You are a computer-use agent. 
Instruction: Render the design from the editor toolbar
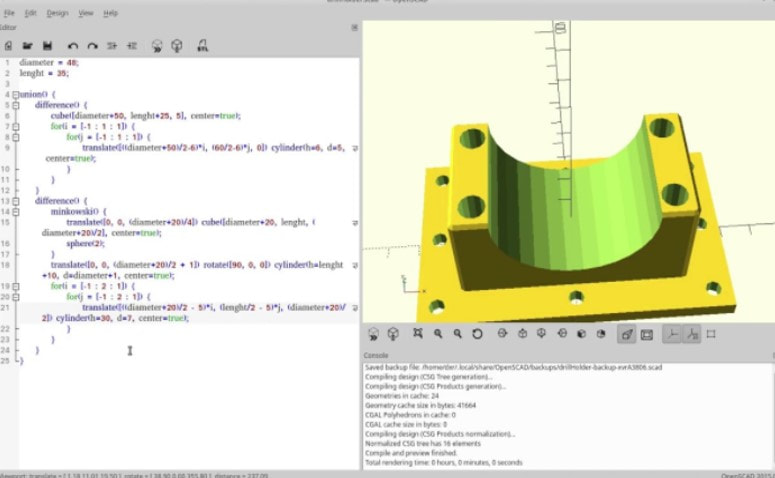[x=176, y=45]
